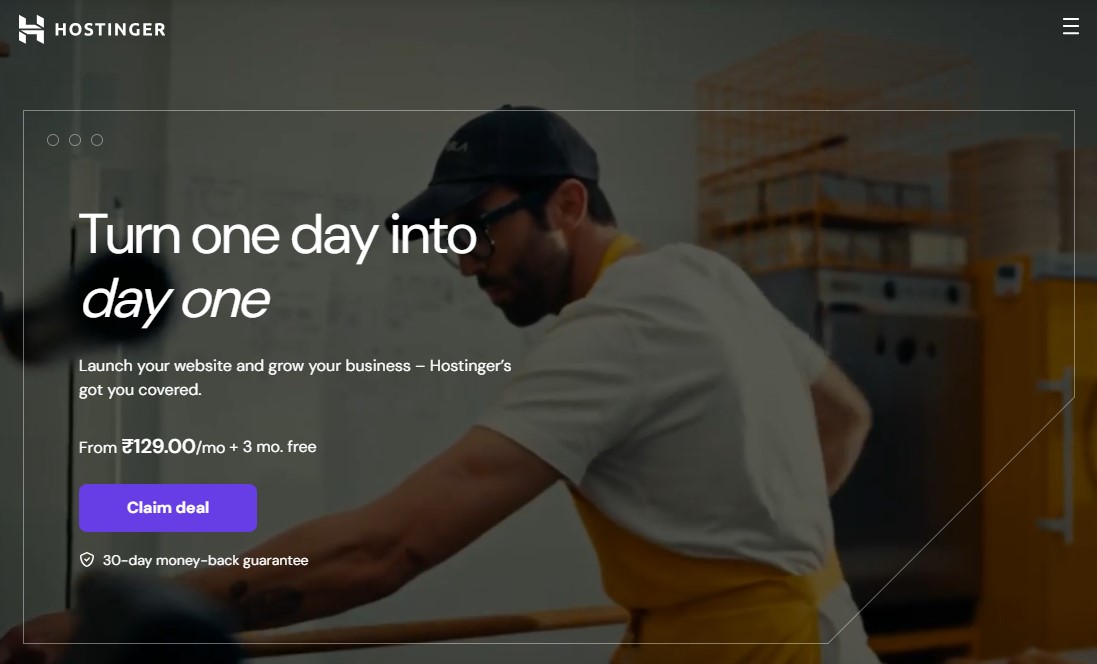Open the hamburger menu icon
The image size is (1097, 664).
1070,27
